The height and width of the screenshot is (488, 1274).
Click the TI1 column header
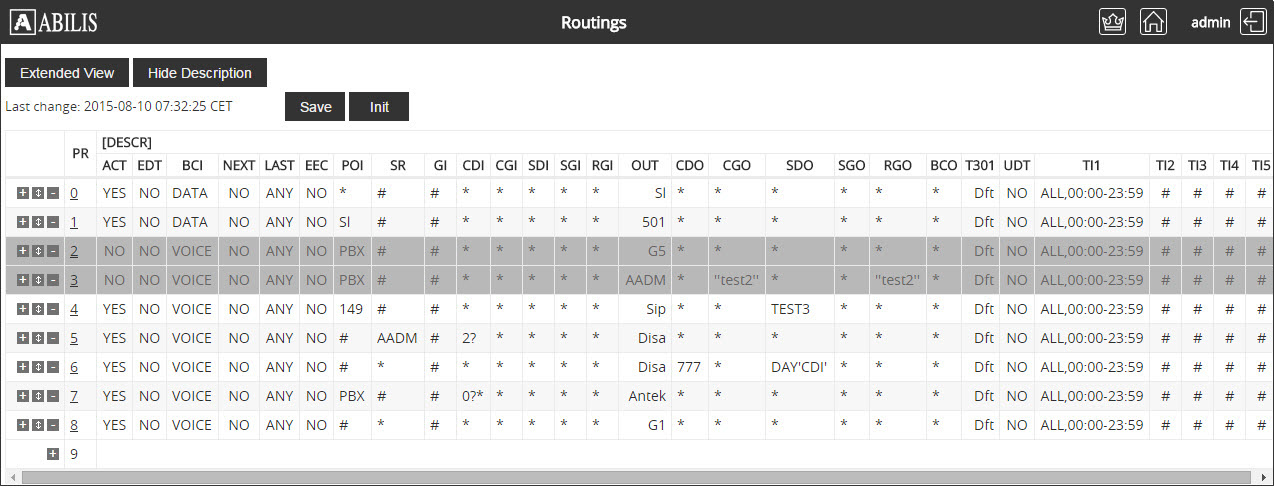point(1090,165)
